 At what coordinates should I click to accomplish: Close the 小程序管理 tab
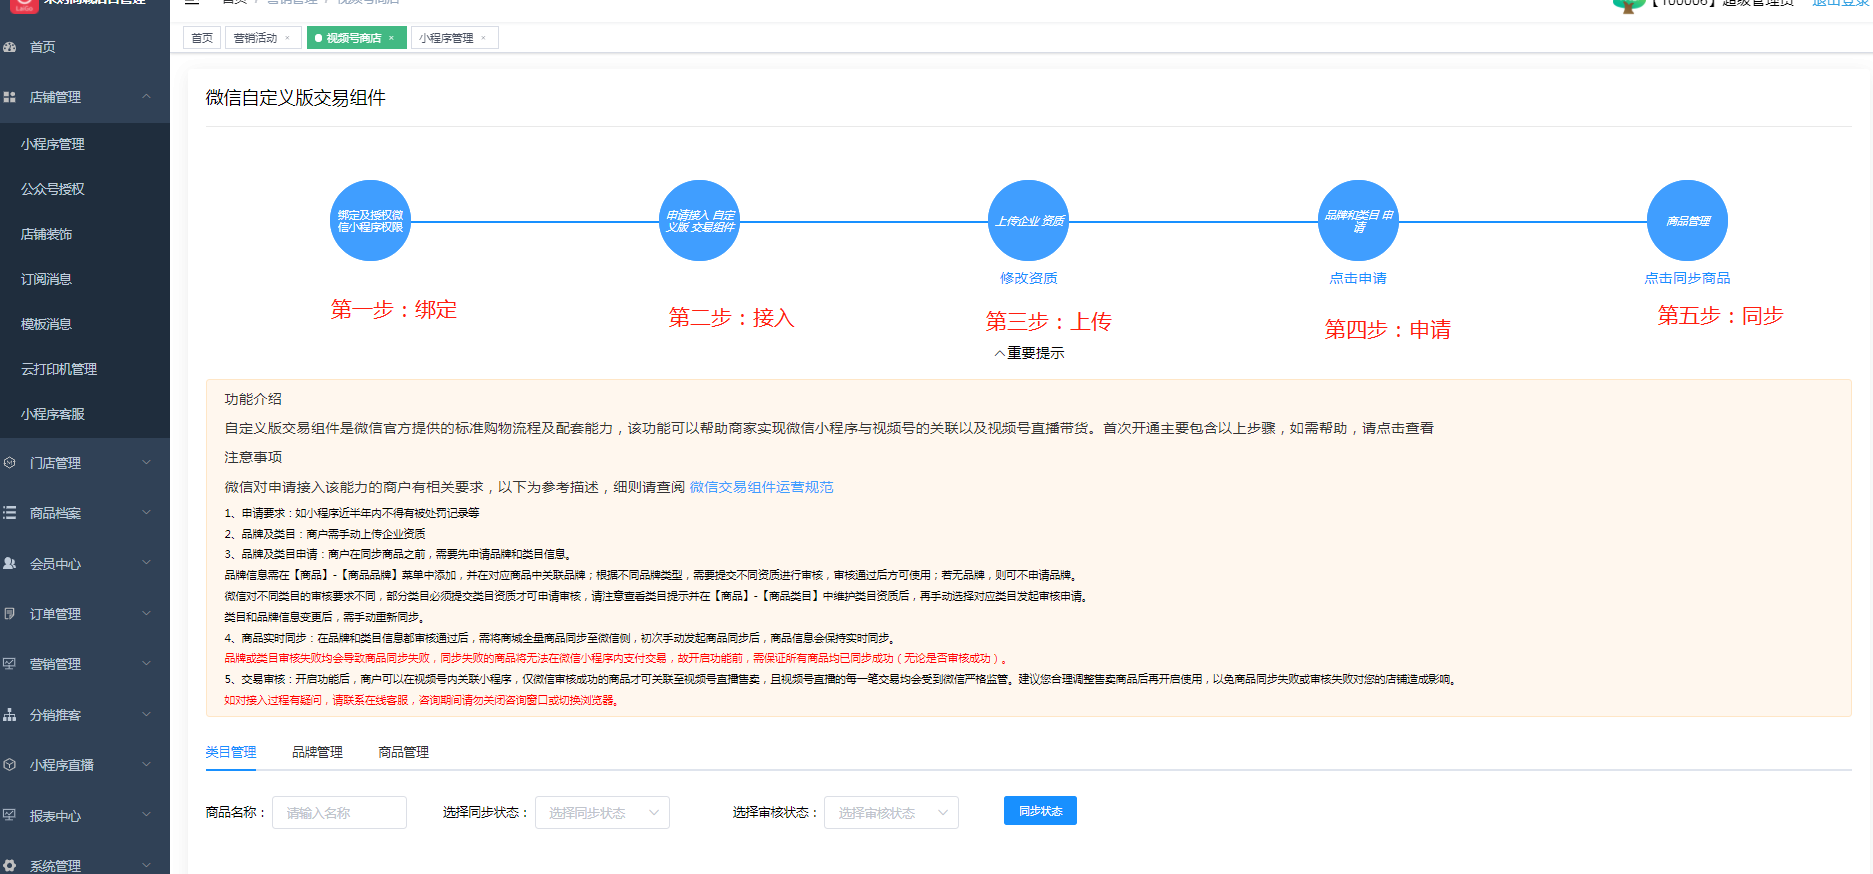484,38
